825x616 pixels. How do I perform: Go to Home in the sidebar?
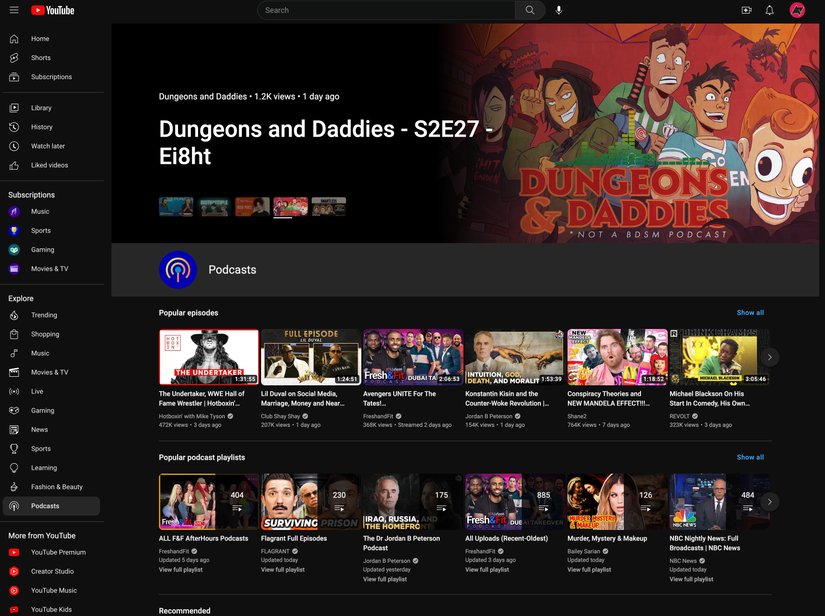click(51, 38)
